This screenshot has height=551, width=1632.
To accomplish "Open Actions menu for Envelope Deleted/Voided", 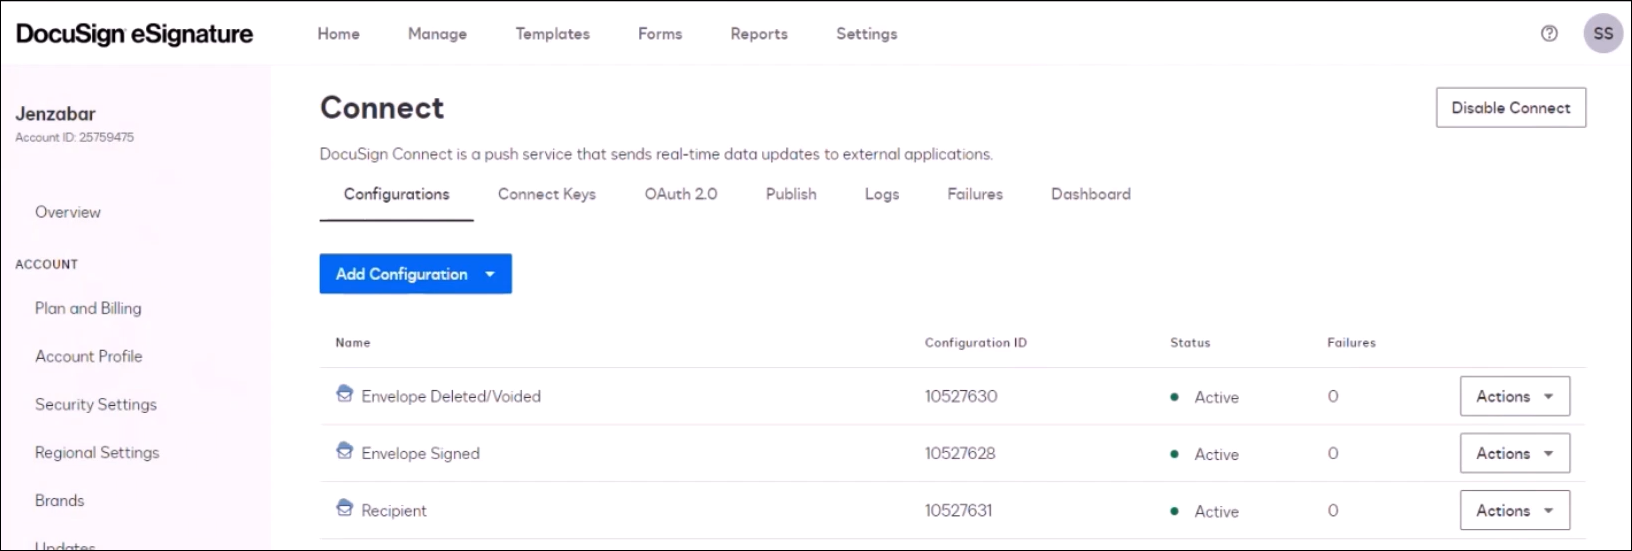I will click(1514, 396).
